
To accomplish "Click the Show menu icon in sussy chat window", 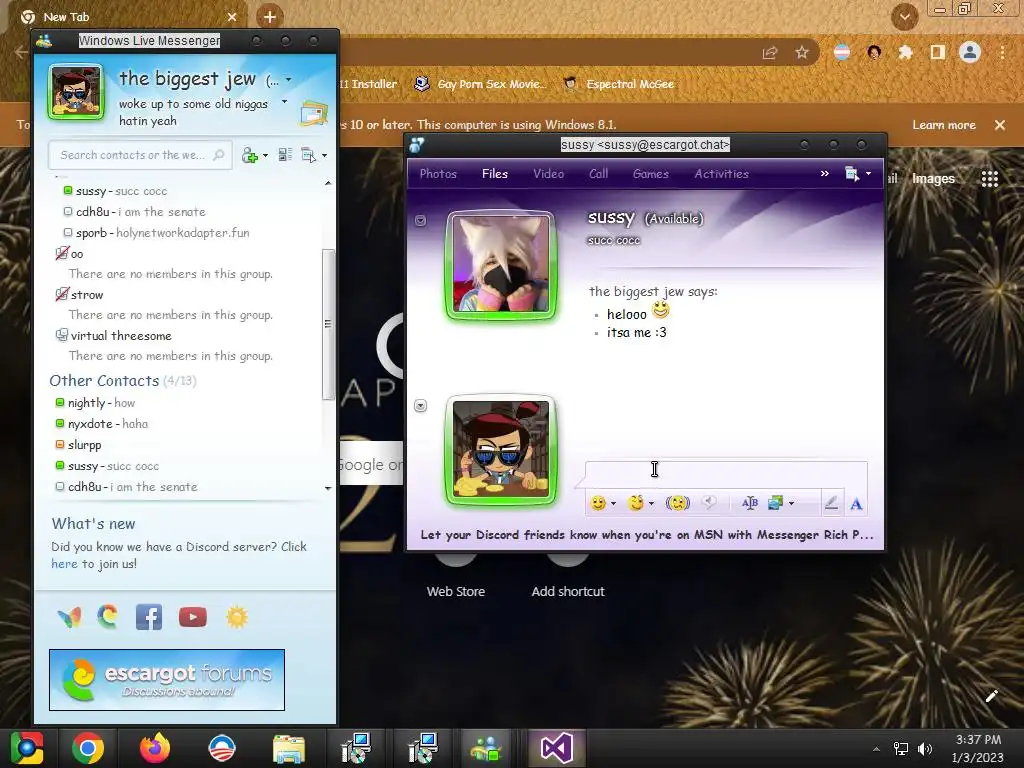I will pyautogui.click(x=852, y=174).
